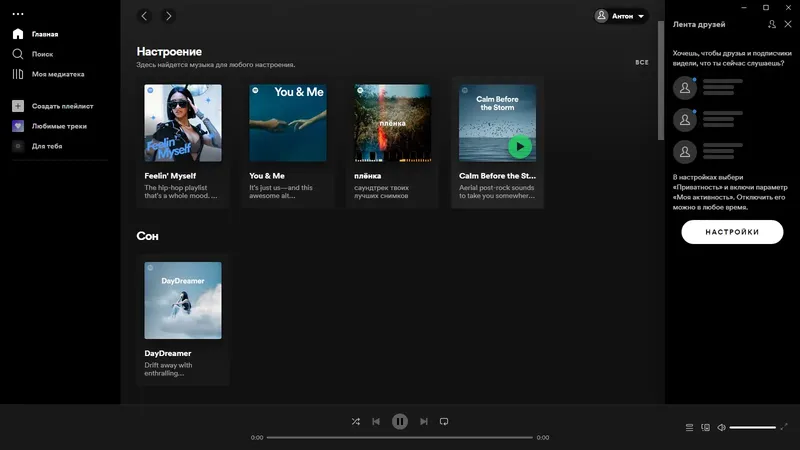The width and height of the screenshot is (800, 450).
Task: Open the Антон profile dropdown
Action: (x=621, y=16)
